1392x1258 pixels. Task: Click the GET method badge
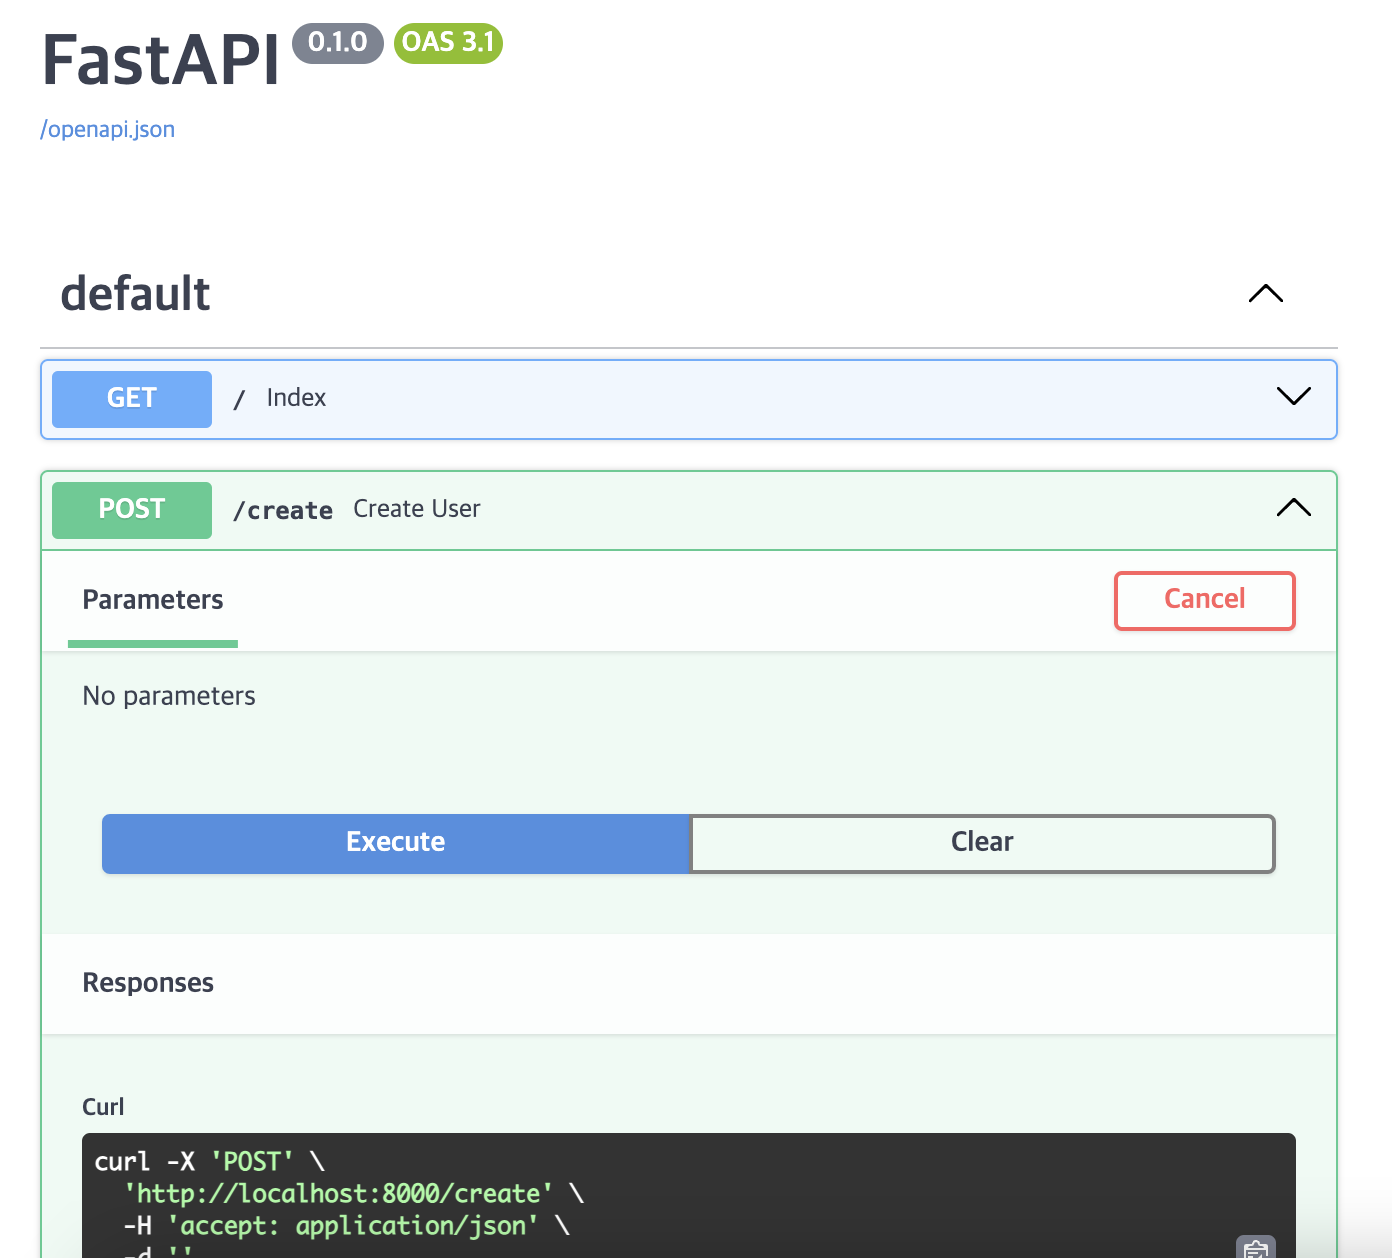(x=132, y=399)
